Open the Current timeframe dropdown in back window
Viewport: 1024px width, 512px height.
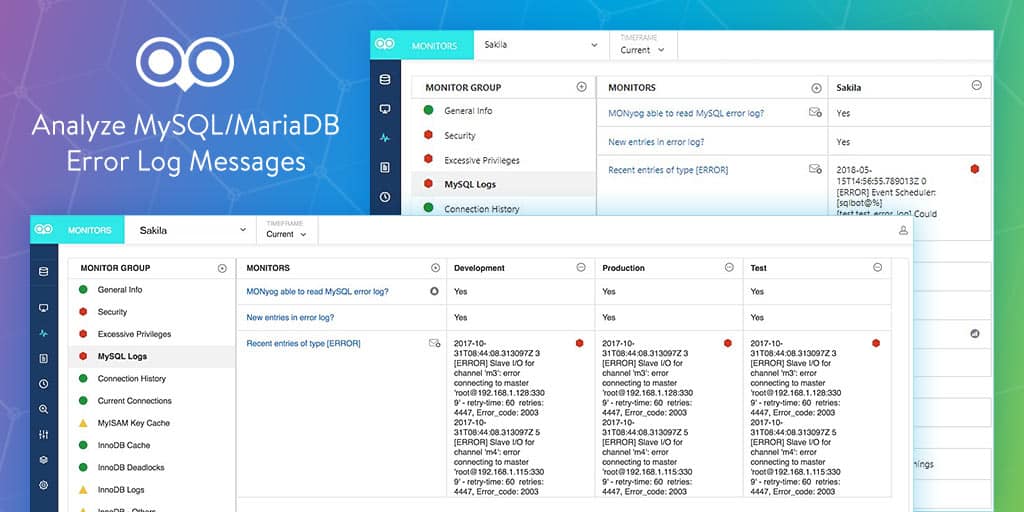coord(643,45)
